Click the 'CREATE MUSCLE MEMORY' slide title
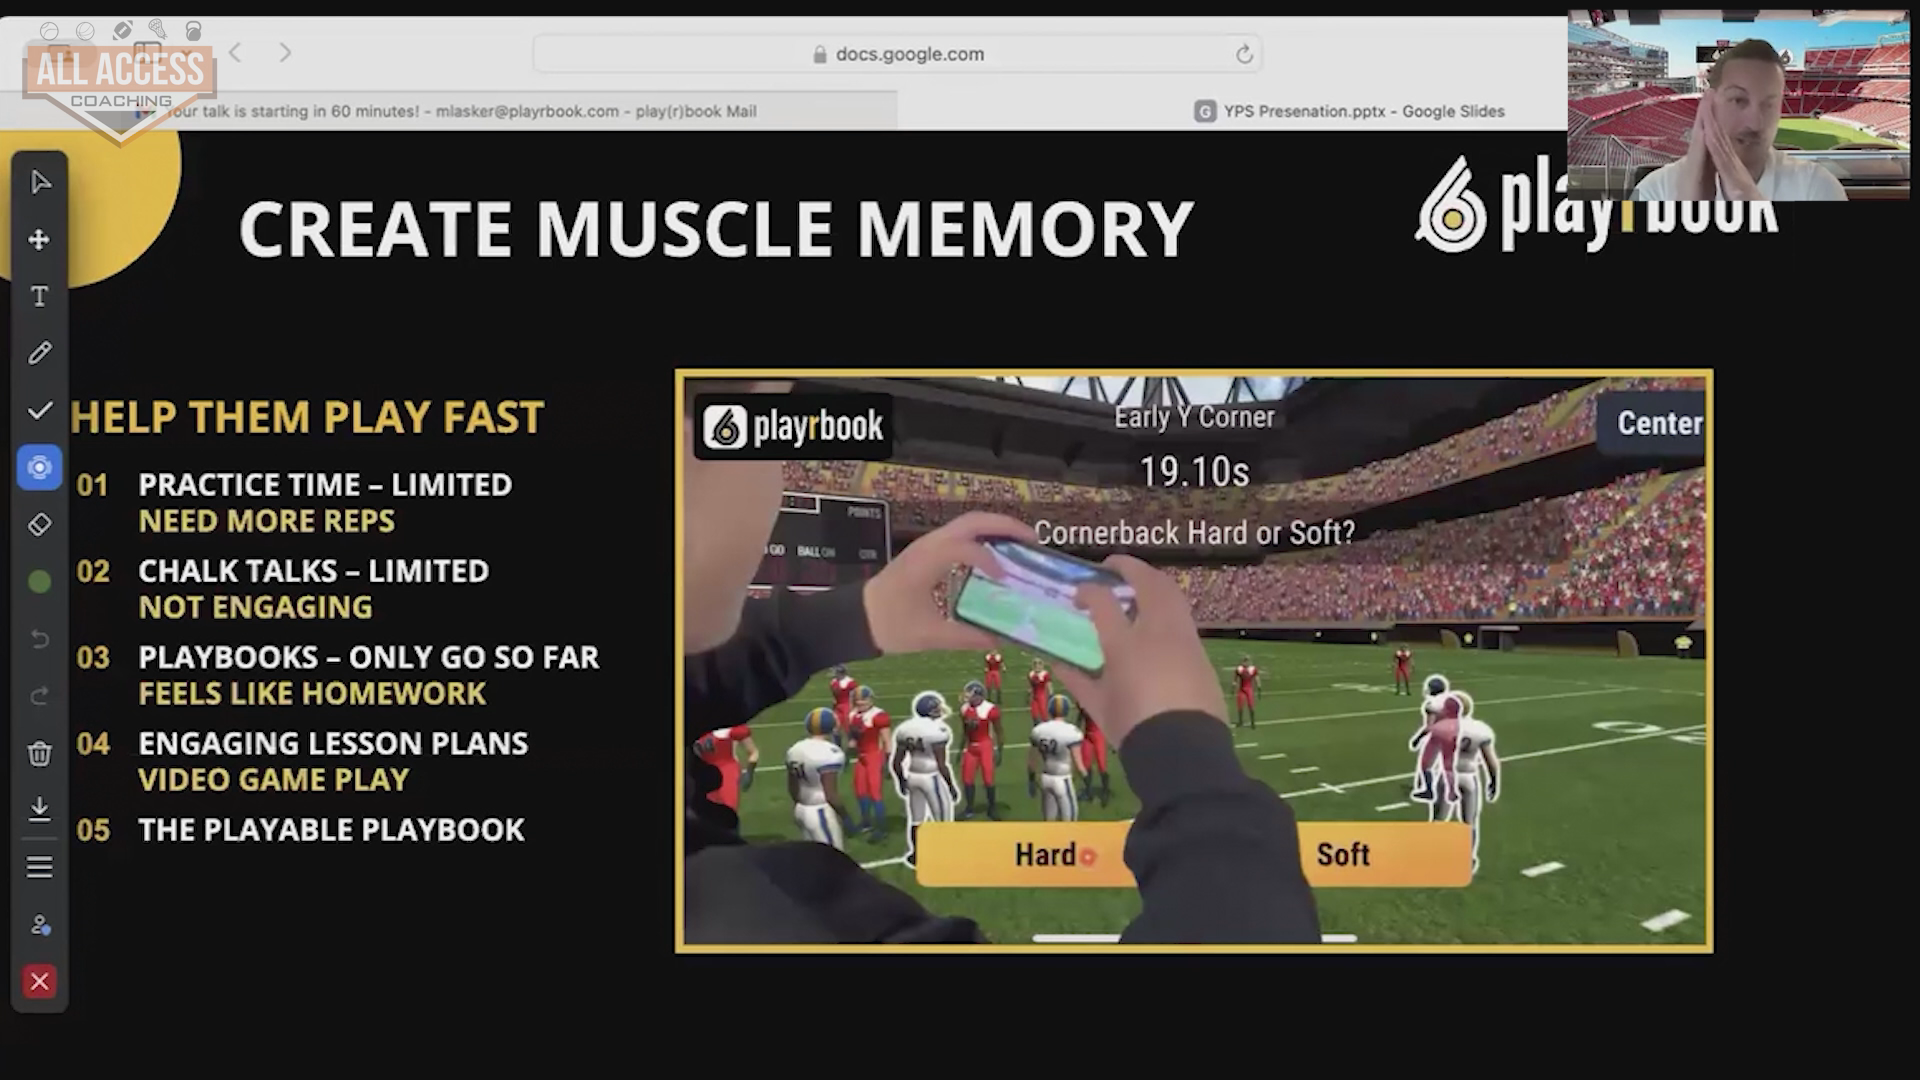 716,229
